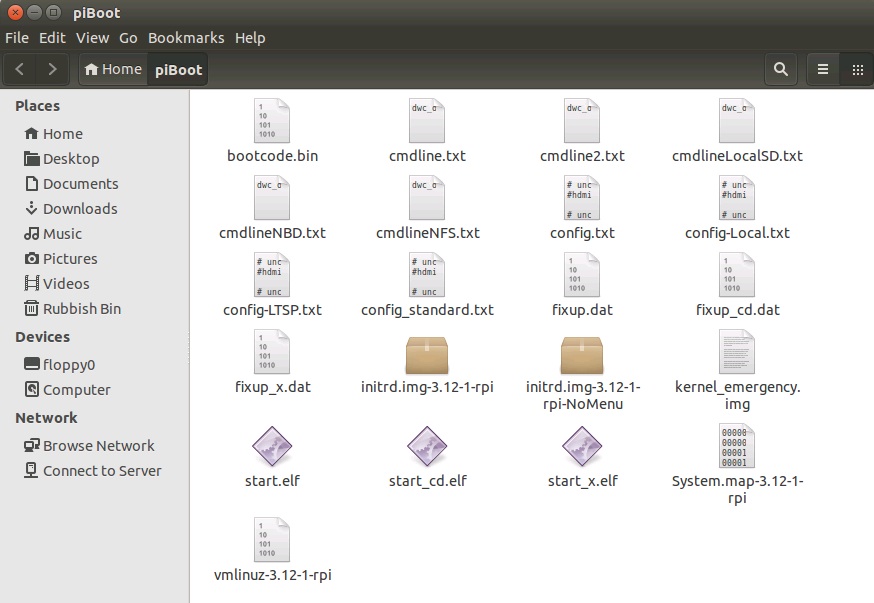Open the floppy0 device entry

tap(63, 364)
